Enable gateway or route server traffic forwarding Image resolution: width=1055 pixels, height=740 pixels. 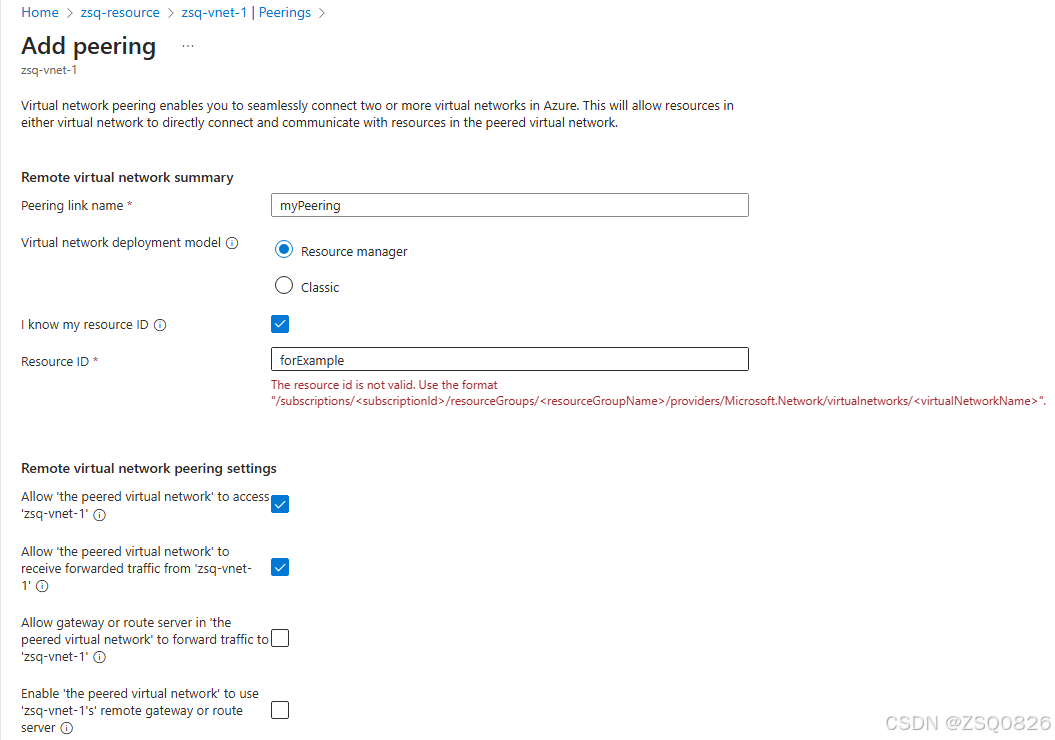[280, 637]
